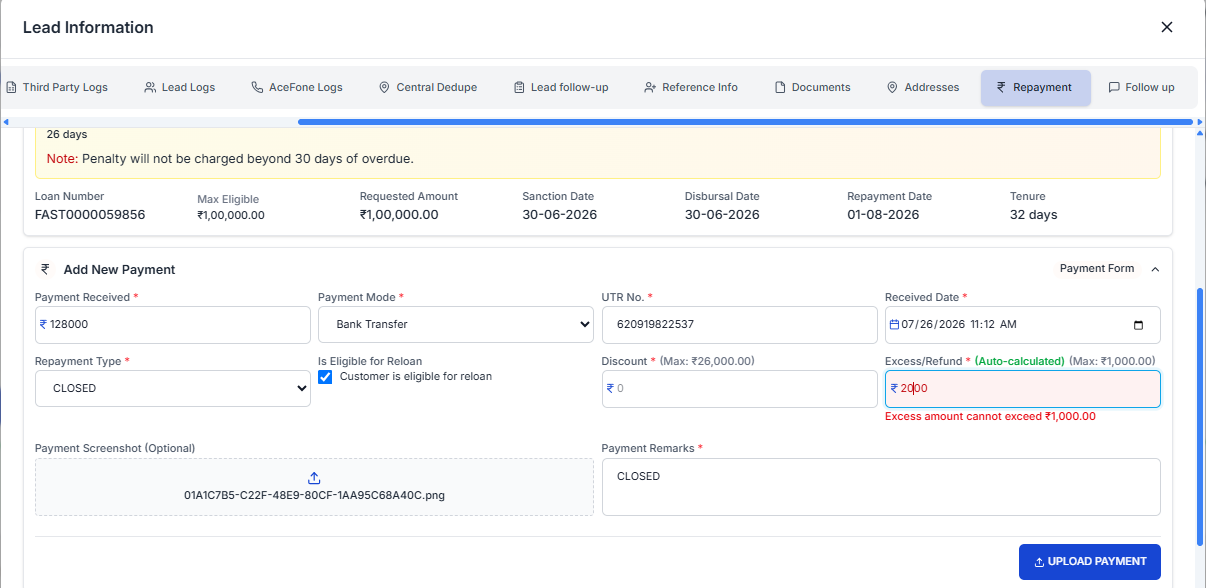The image size is (1206, 588).
Task: Select the Repayment tab
Action: click(x=1035, y=87)
